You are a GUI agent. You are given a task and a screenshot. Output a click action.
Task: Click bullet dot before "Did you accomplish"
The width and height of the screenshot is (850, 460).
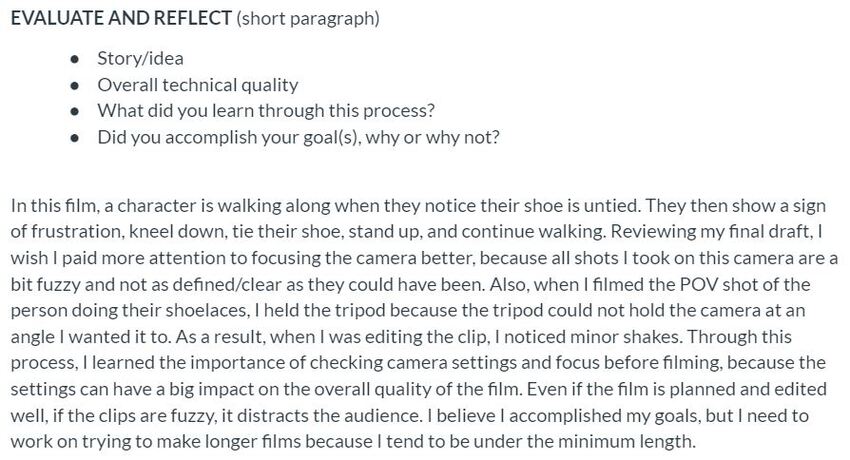point(77,137)
